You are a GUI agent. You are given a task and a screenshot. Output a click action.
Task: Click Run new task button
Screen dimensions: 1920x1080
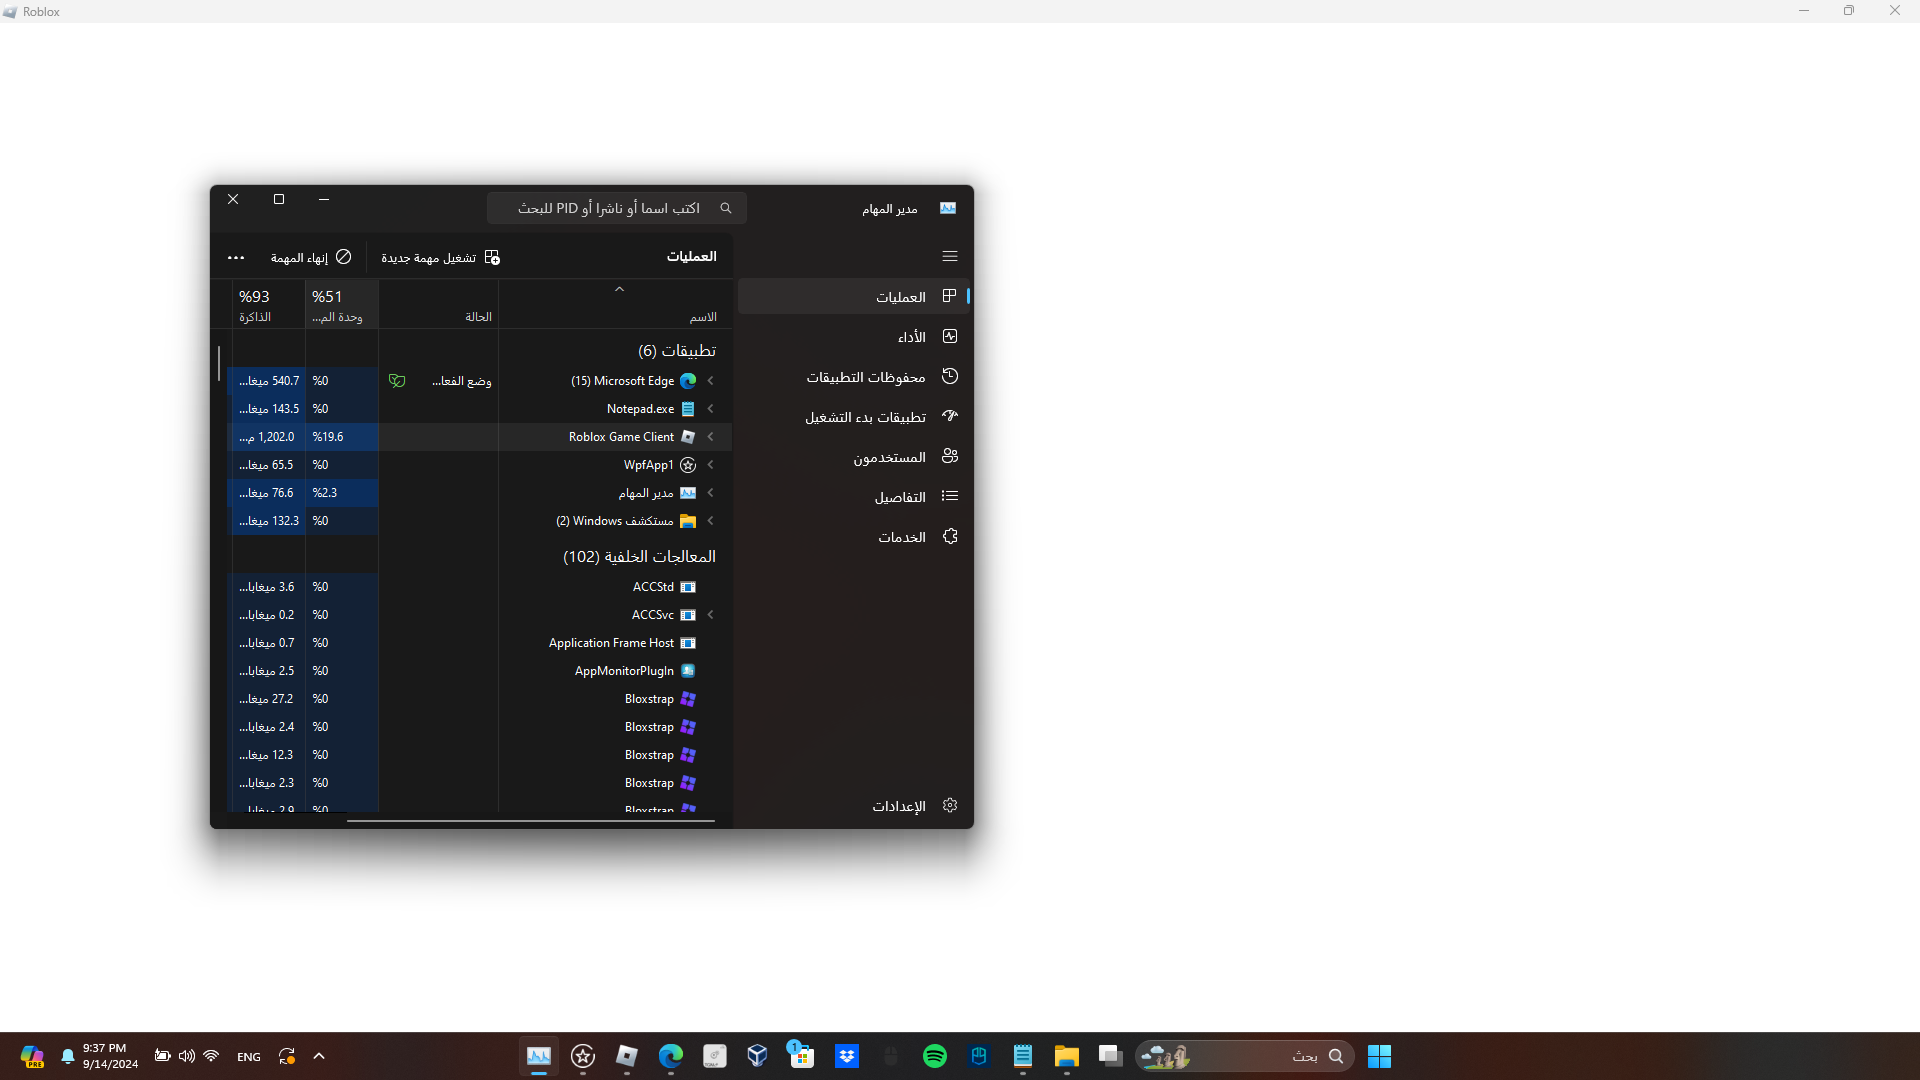(x=440, y=257)
